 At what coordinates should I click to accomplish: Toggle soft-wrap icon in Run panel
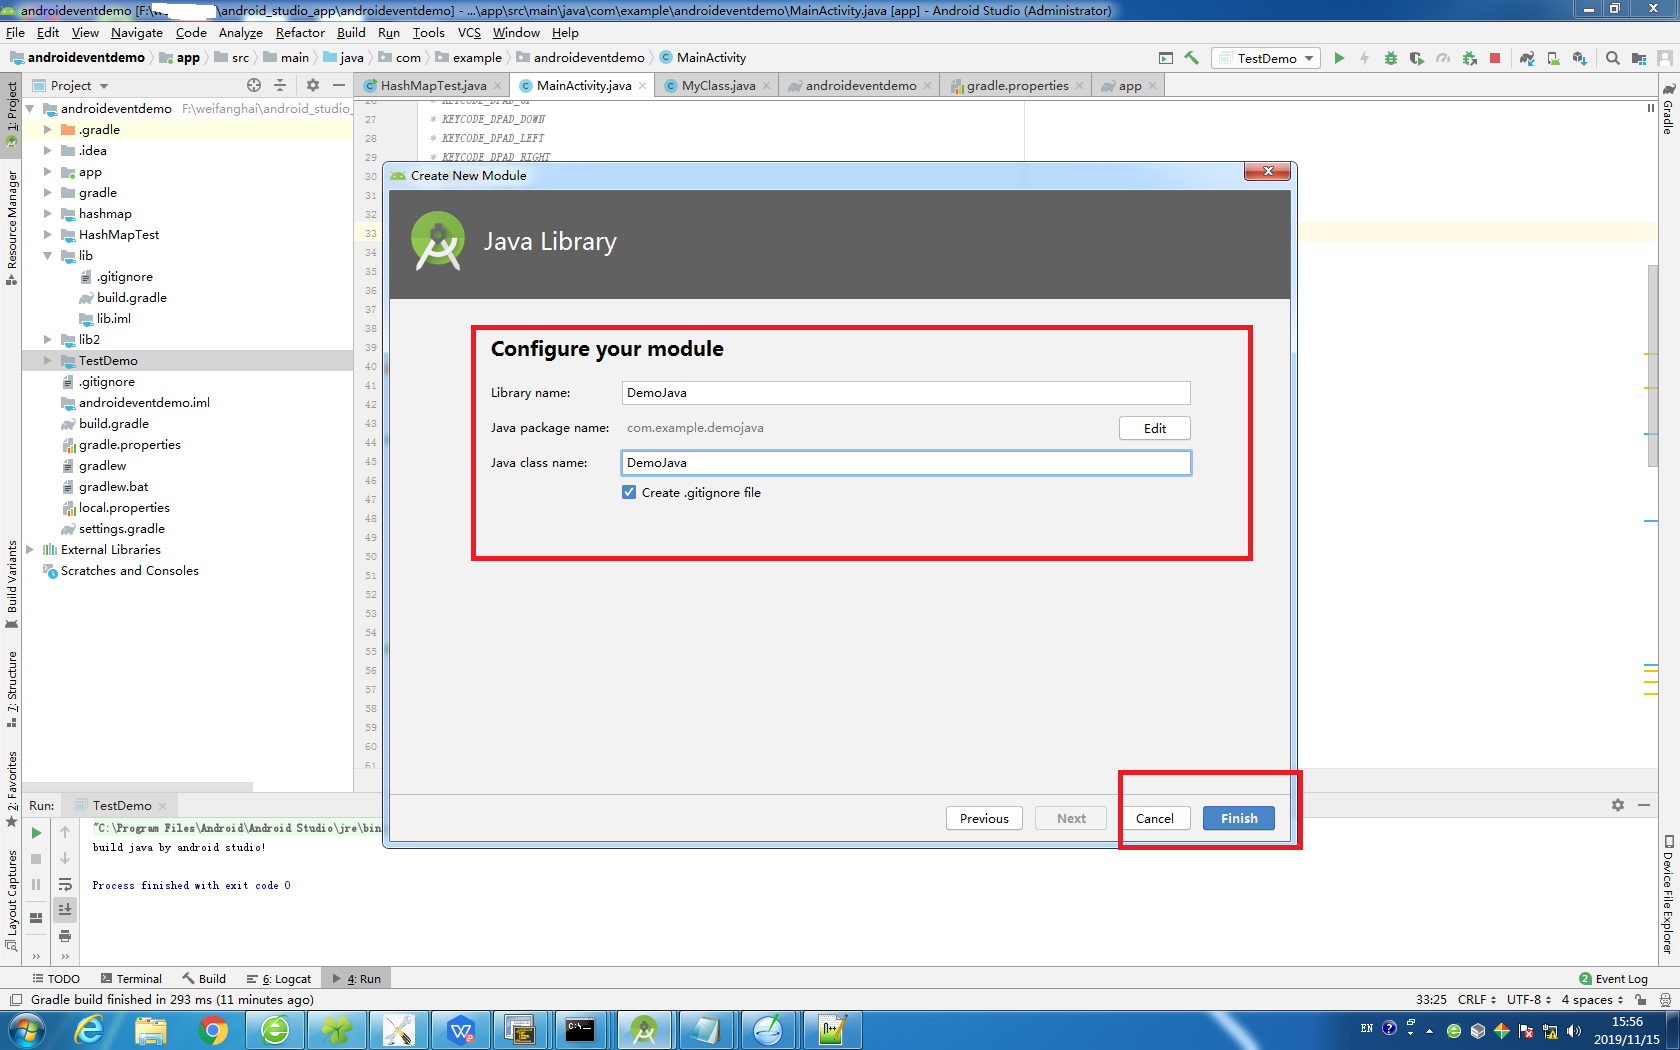point(65,884)
